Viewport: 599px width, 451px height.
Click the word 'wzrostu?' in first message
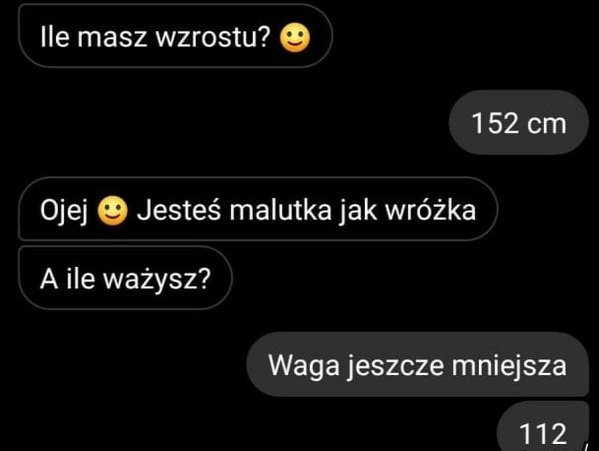coord(214,37)
